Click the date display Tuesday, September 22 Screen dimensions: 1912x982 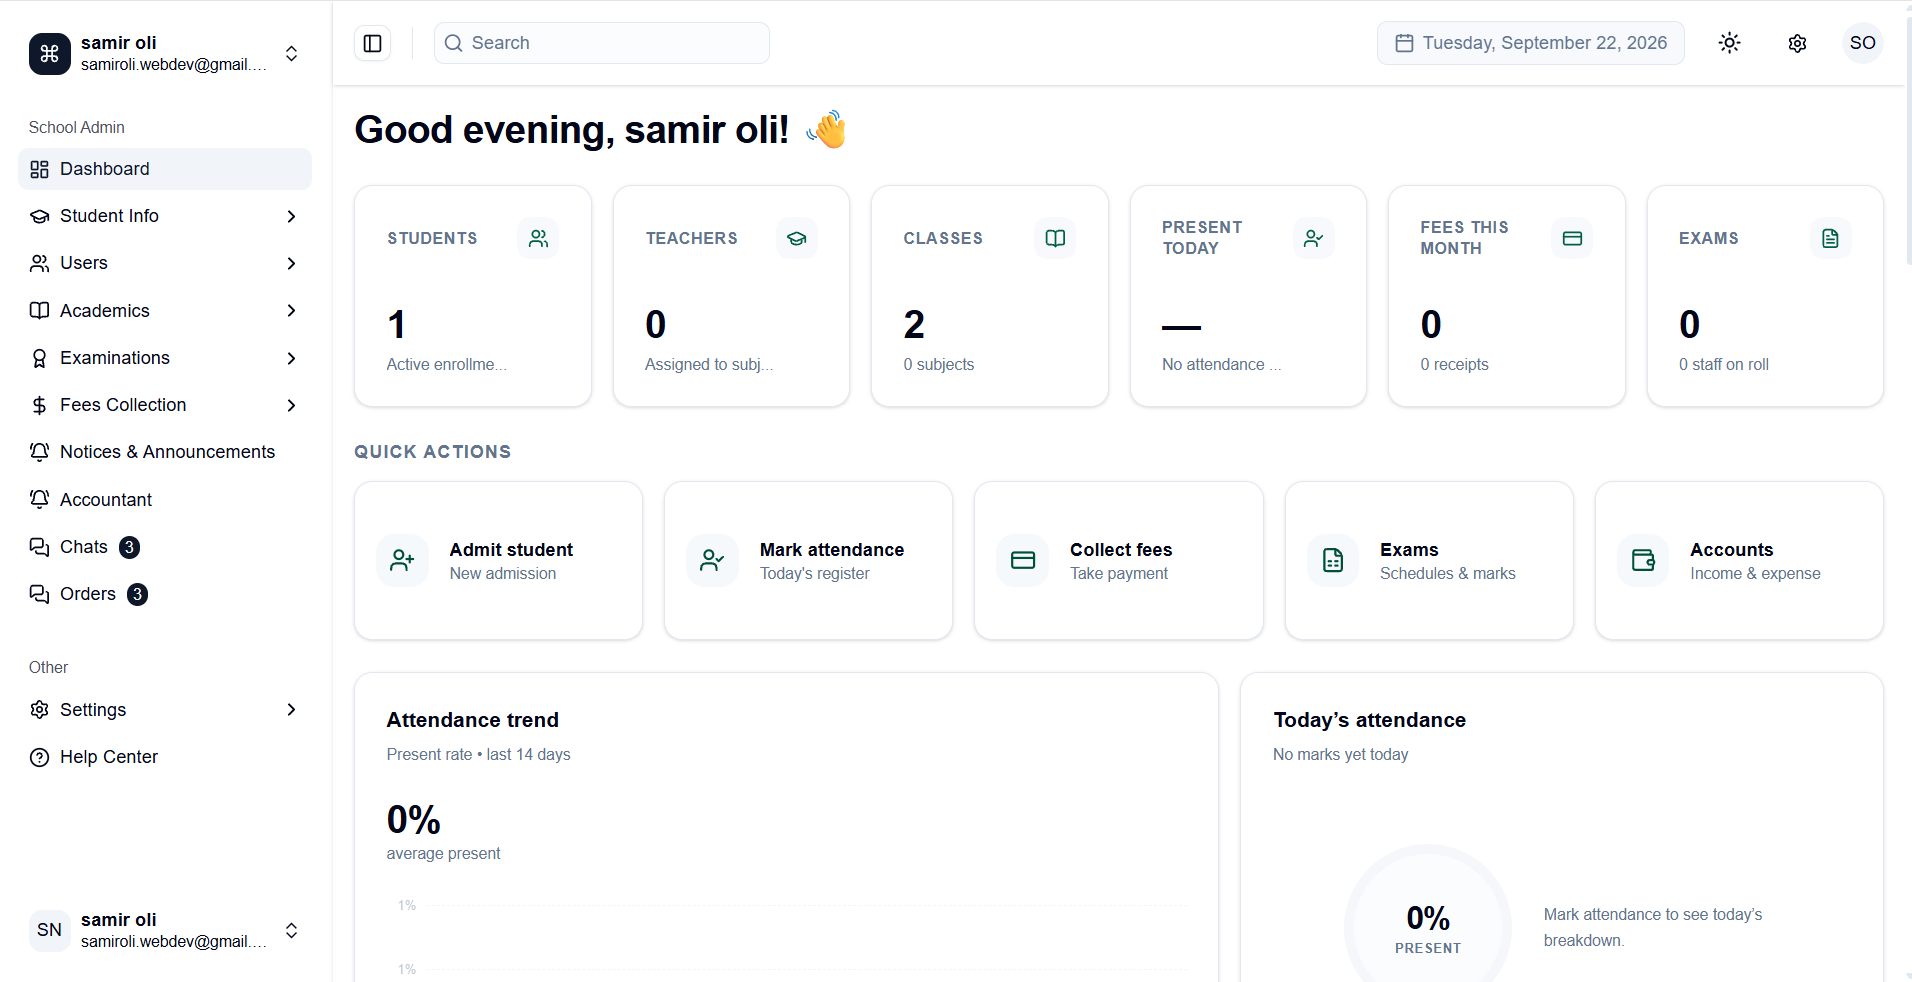tap(1530, 43)
